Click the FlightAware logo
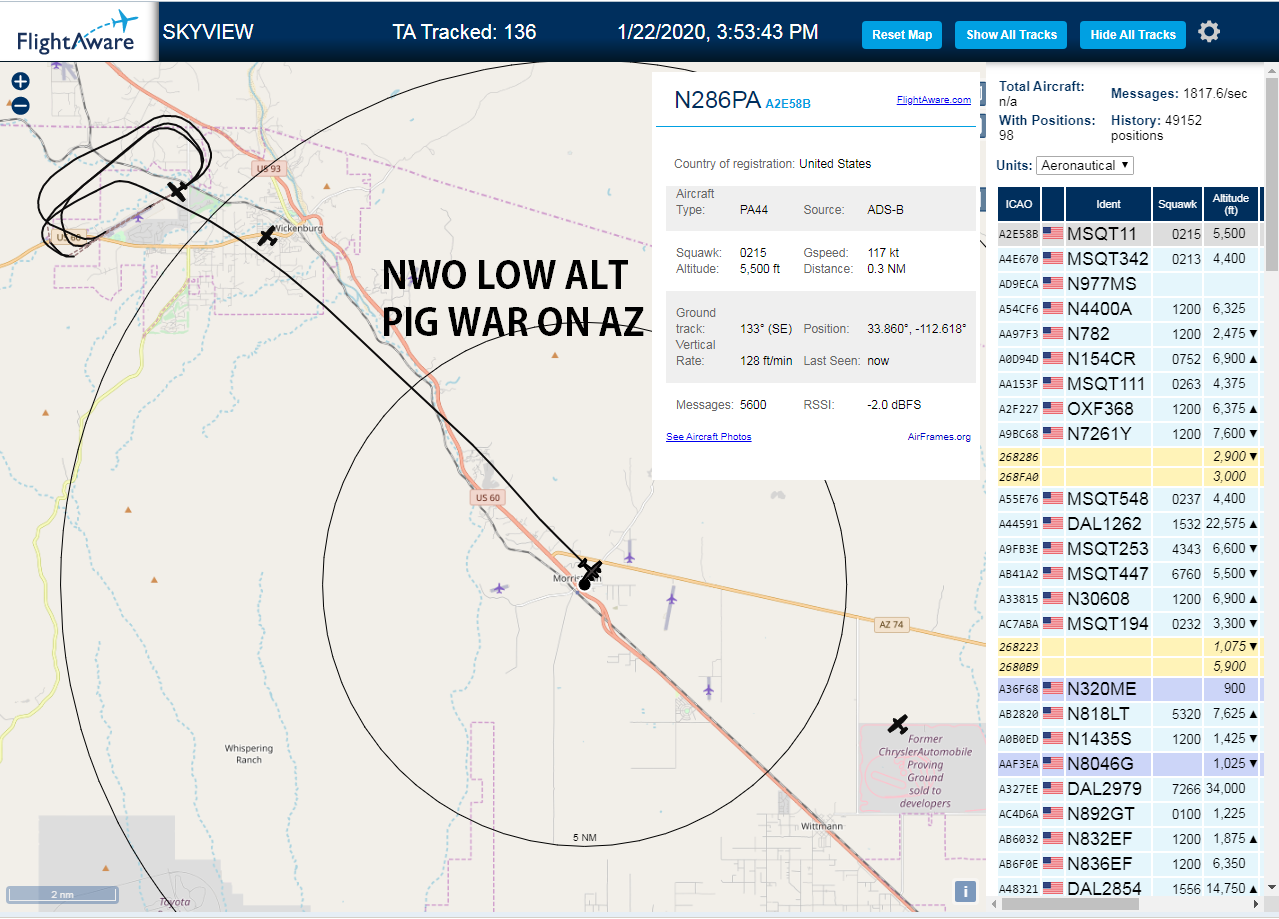The height and width of the screenshot is (919, 1279). [x=78, y=32]
